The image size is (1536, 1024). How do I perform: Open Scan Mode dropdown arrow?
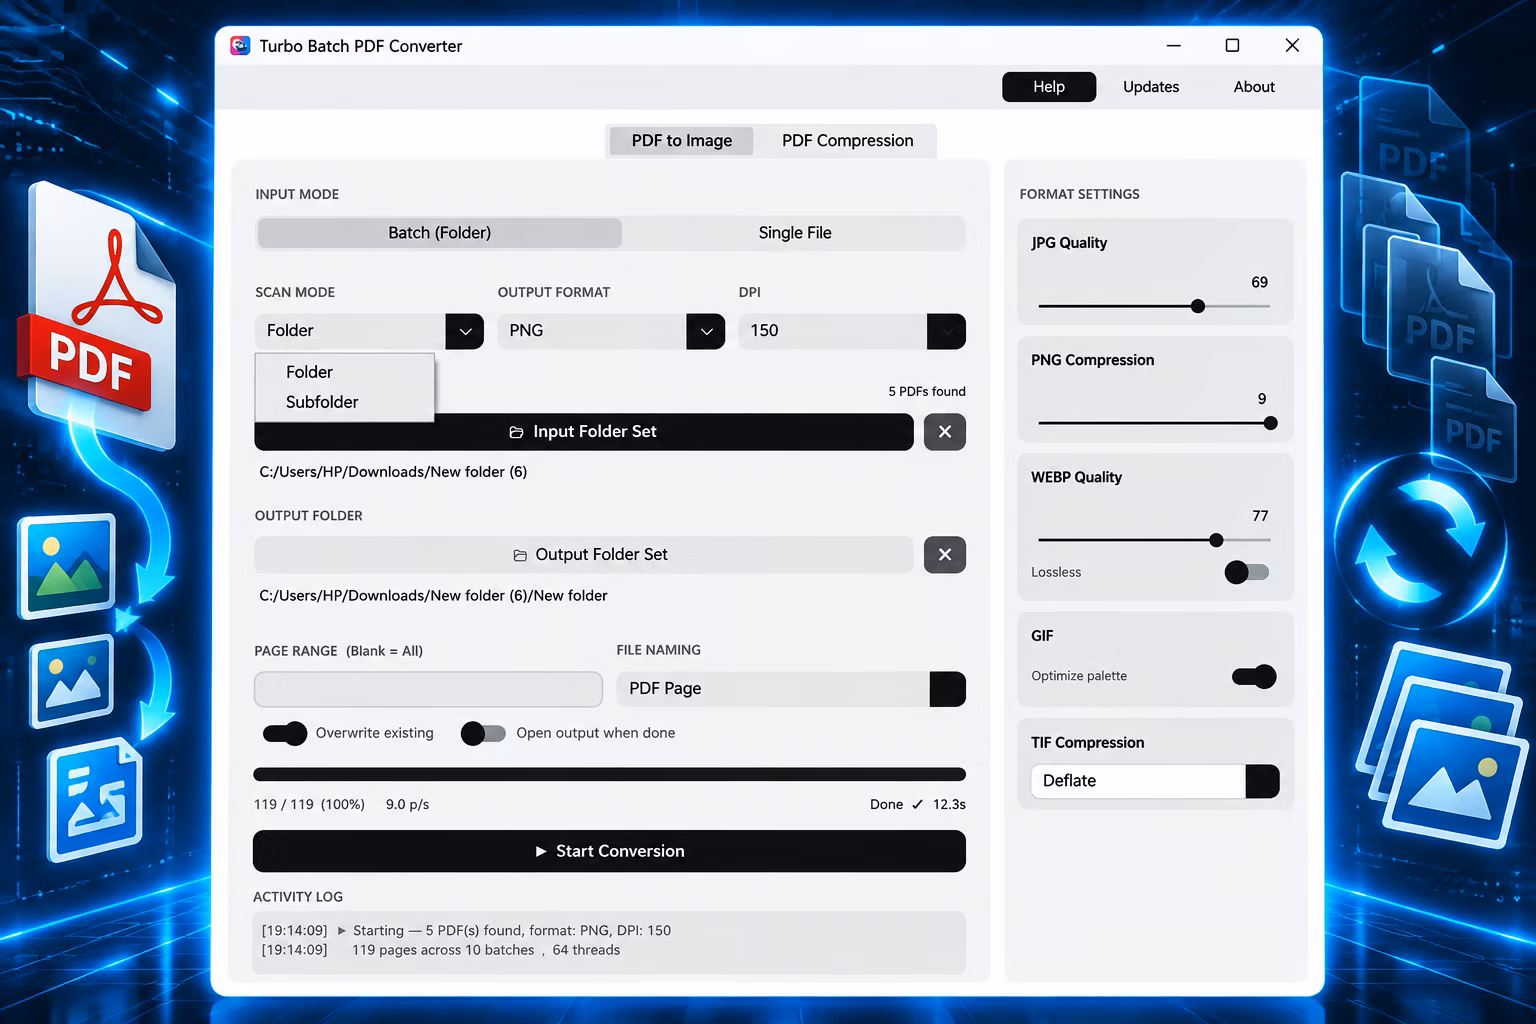tap(465, 331)
